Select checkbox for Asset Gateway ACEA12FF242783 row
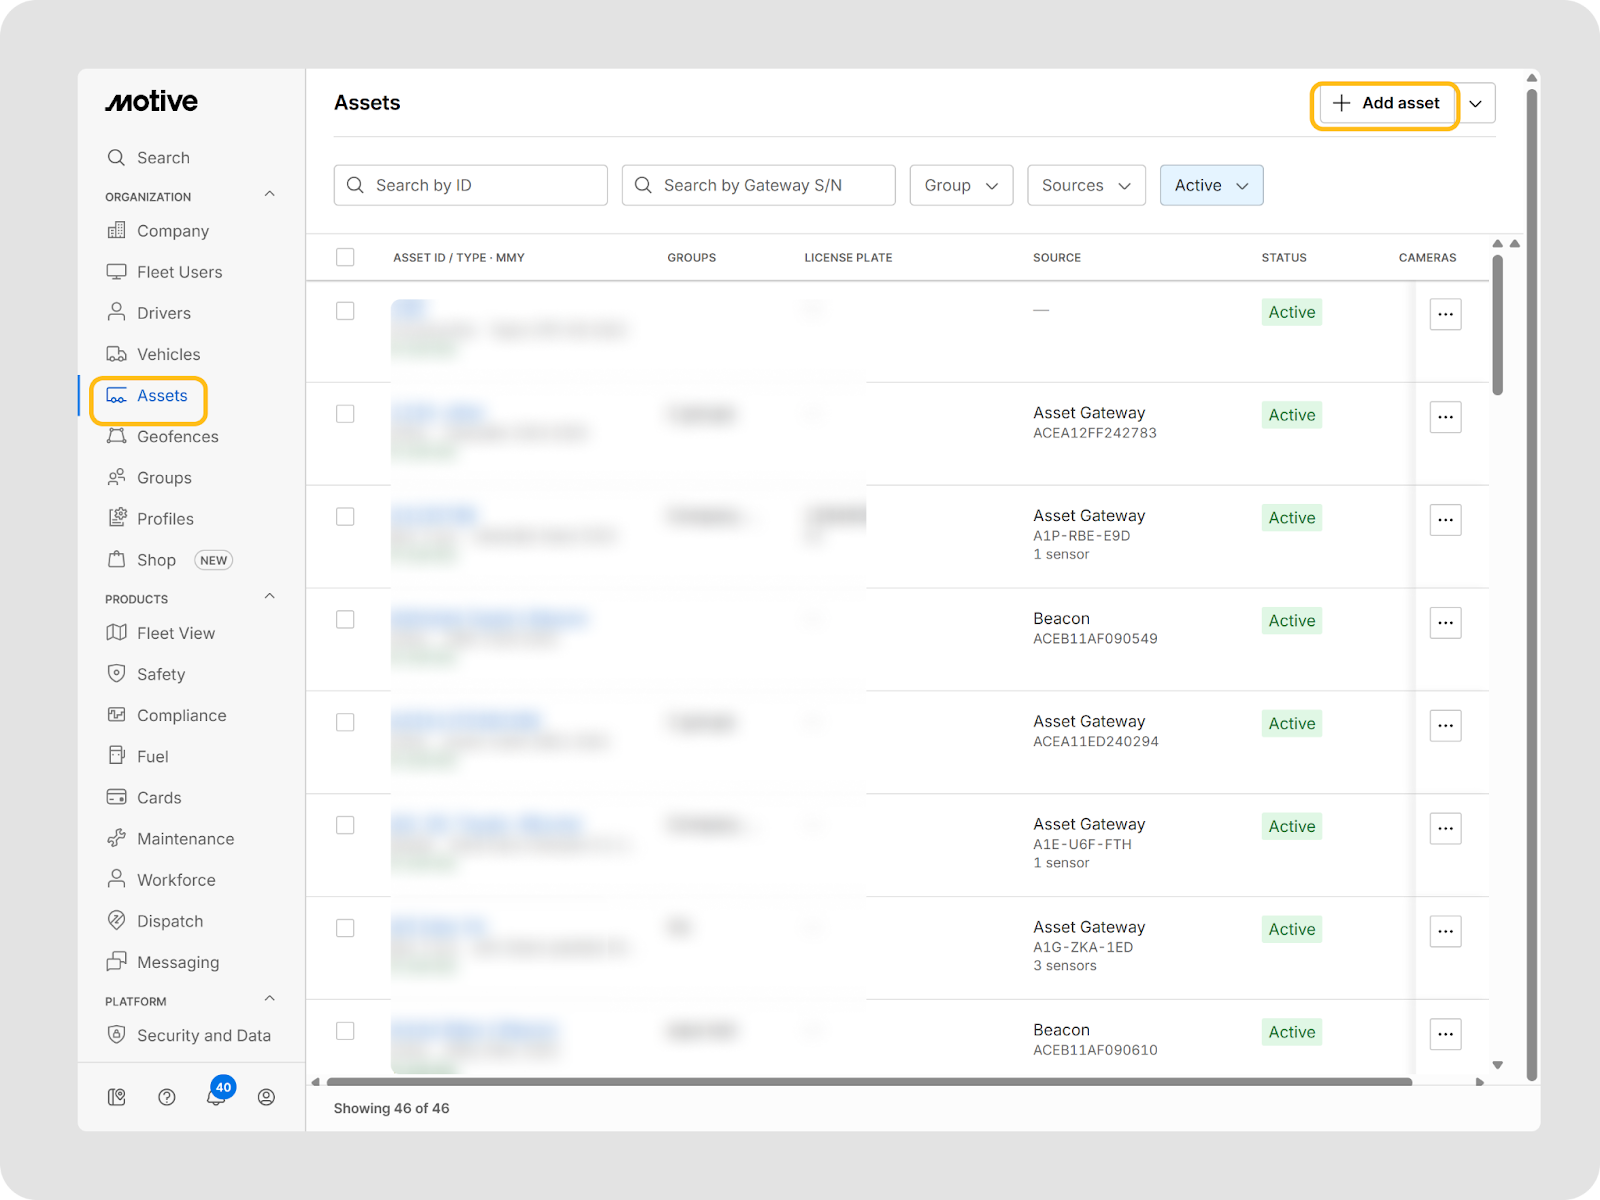Screen dimensions: 1600x1200 [x=345, y=414]
